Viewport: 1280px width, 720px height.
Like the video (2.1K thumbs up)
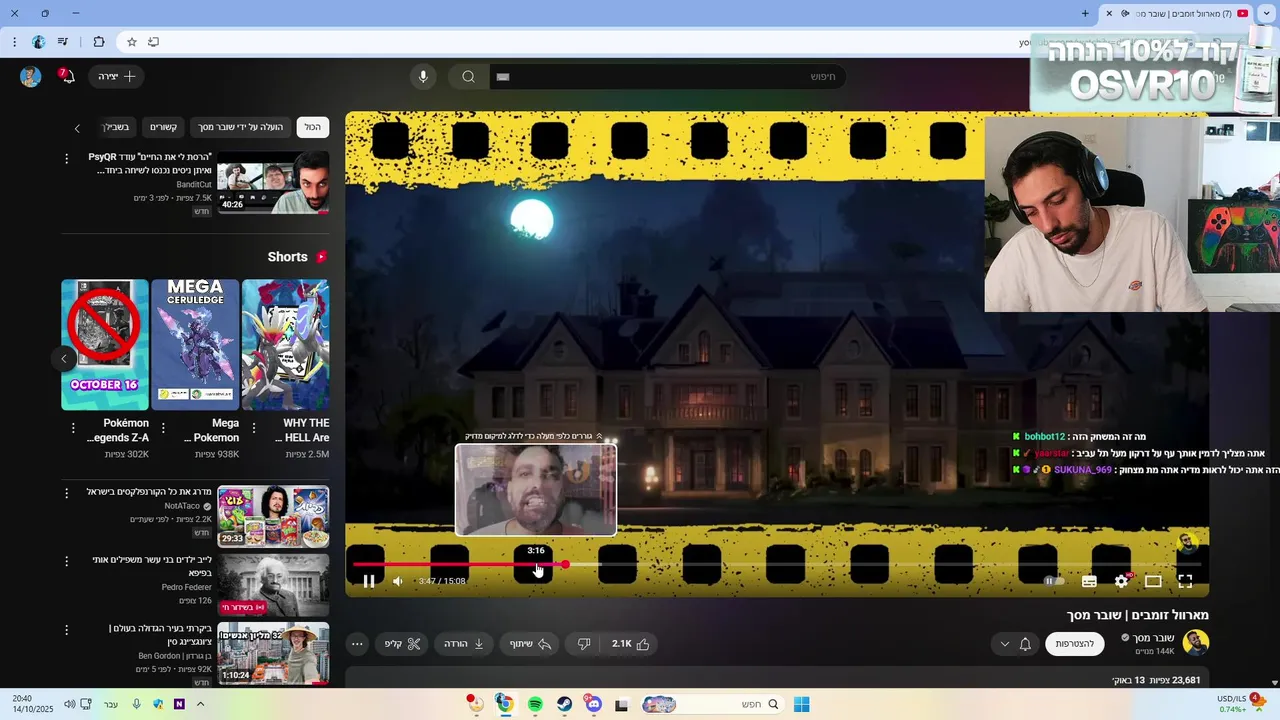click(631, 644)
